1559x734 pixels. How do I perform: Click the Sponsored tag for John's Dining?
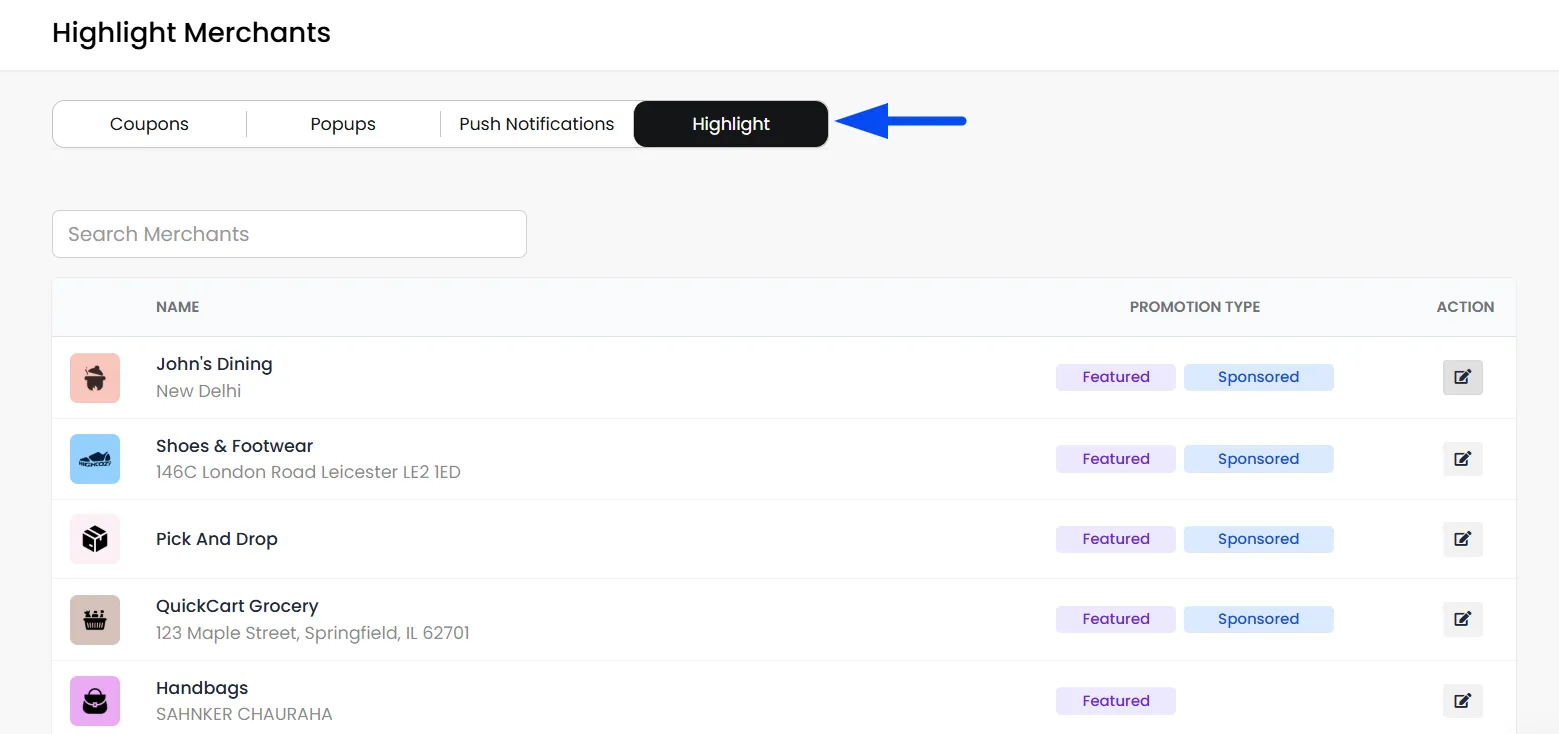tap(1259, 377)
